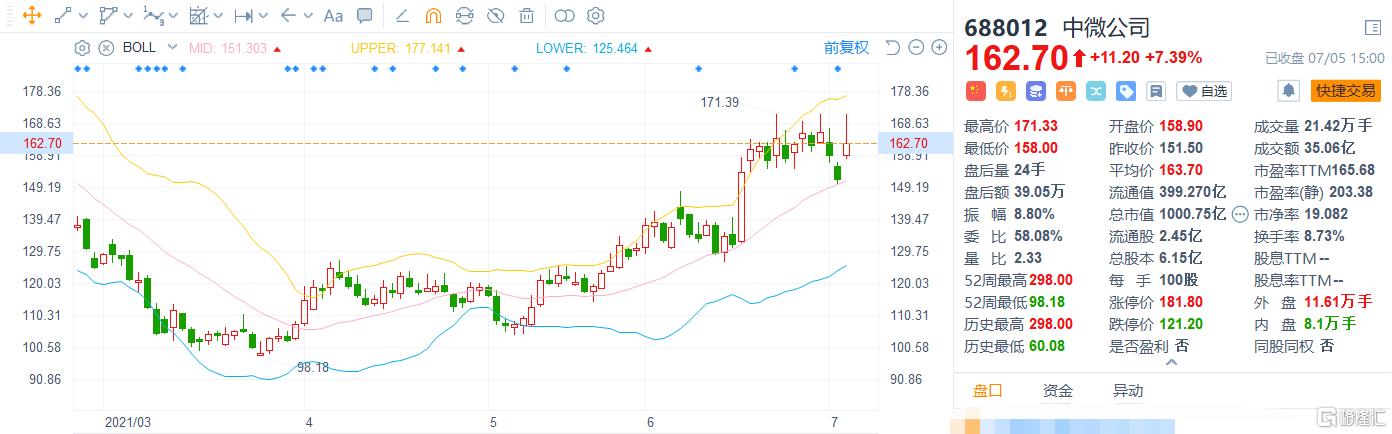Click the orange lightning level icon
Image resolution: width=1392 pixels, height=434 pixels.
point(1005,91)
